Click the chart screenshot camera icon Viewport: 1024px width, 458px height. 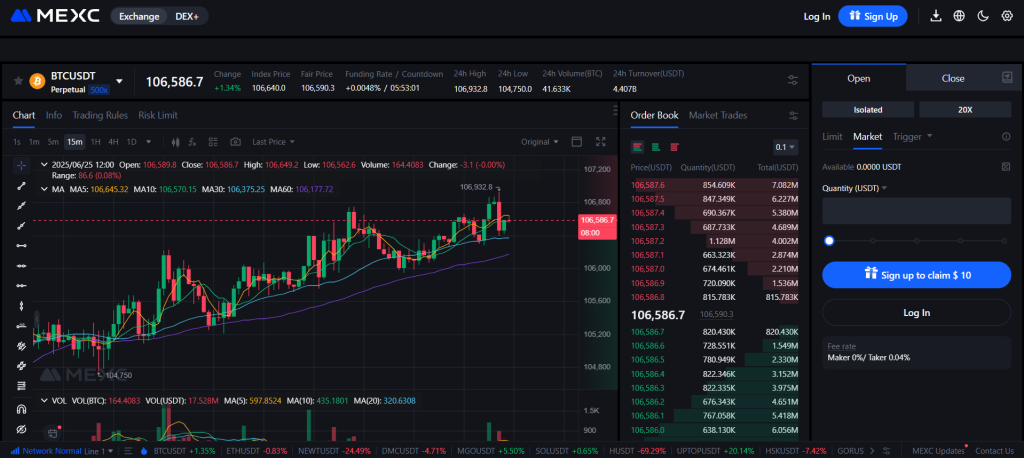click(x=235, y=142)
